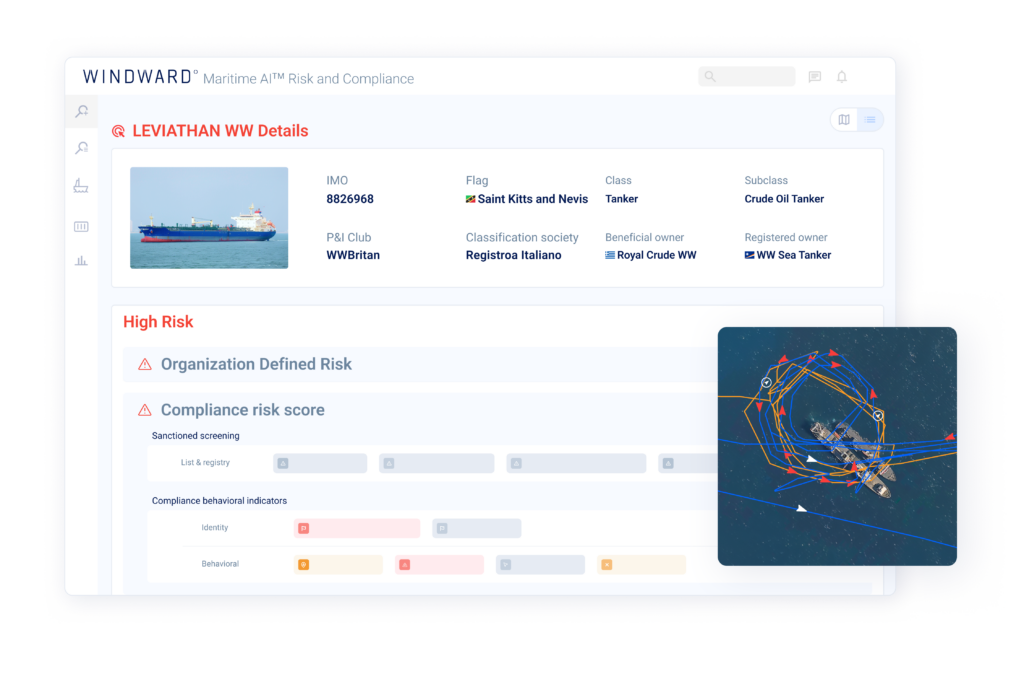Screen dimensions: 1024x684
Task: Click the ship icon in the left sidebar
Action: [82, 185]
